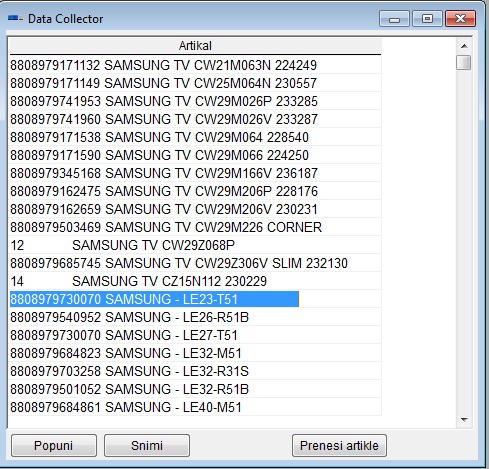Select row 8808979540952 SAMSUNG - LE26-R51B
Image resolution: width=489 pixels, height=469 pixels.
(195, 317)
